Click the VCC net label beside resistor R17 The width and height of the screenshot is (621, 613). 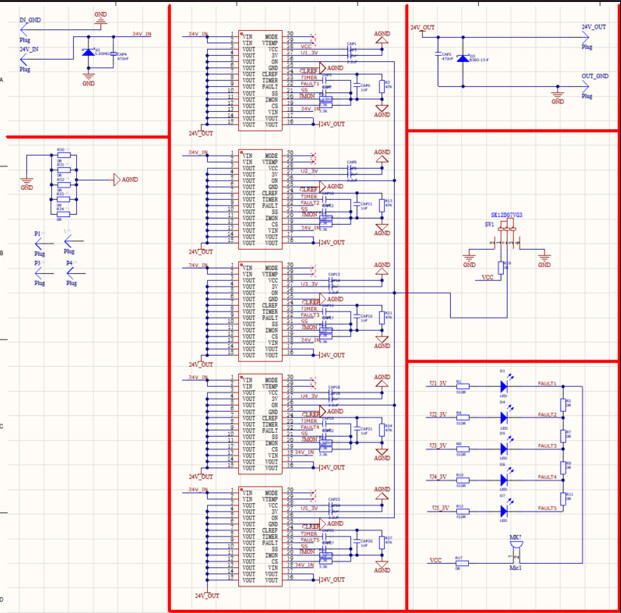pyautogui.click(x=435, y=560)
